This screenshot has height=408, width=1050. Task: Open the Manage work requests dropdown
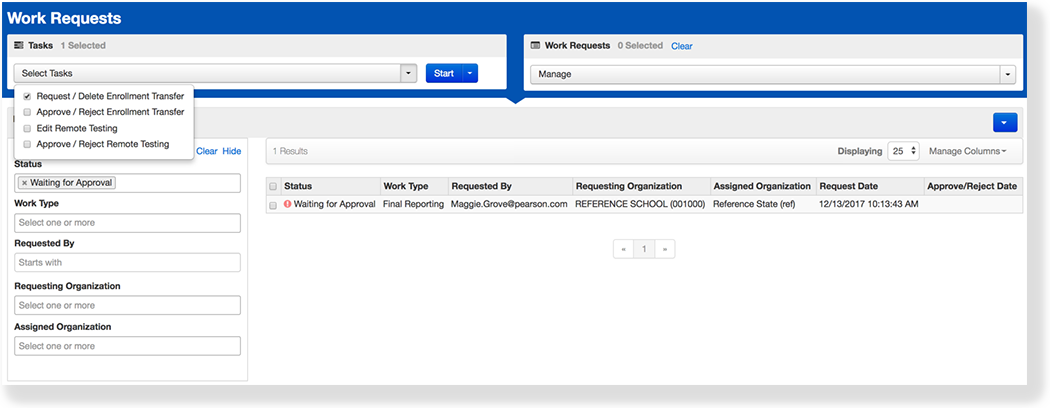pyautogui.click(x=1007, y=74)
